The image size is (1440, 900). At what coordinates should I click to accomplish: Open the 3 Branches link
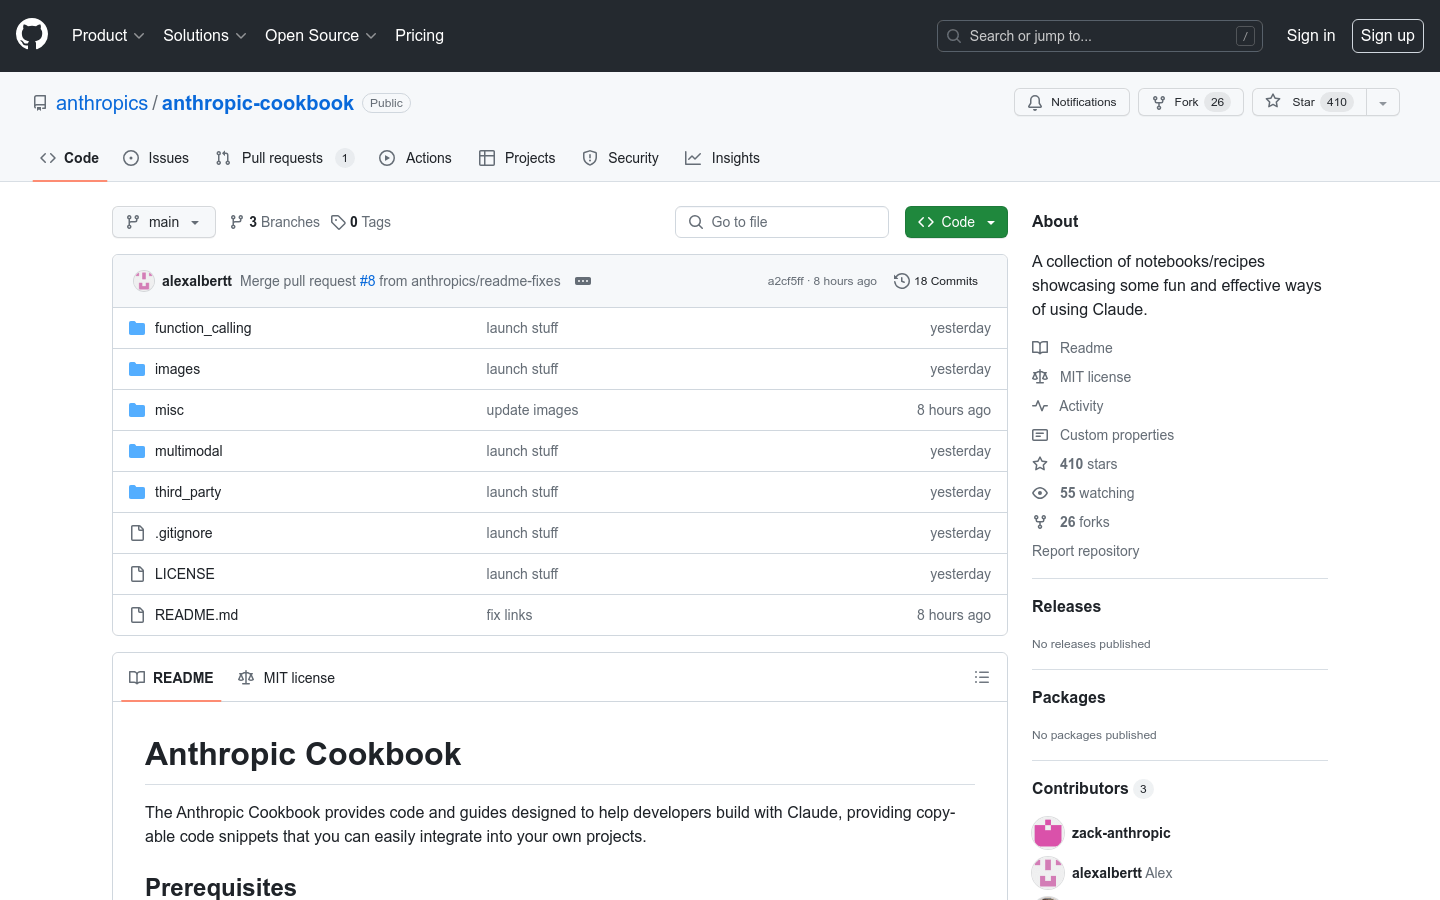coord(275,222)
